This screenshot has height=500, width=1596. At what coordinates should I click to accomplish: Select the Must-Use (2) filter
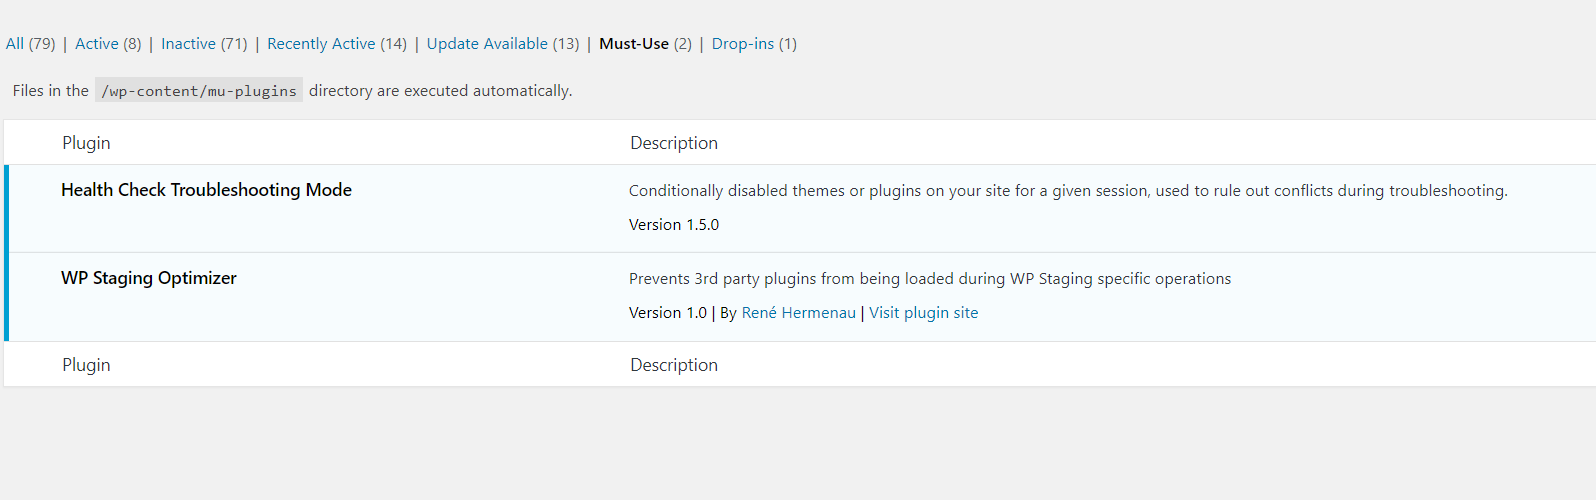(x=645, y=44)
